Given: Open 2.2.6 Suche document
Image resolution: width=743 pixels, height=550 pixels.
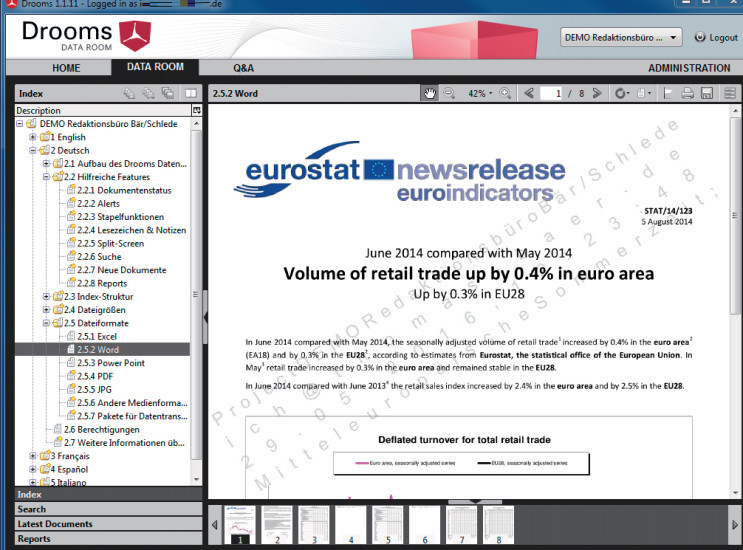Looking at the screenshot, I should coord(99,257).
